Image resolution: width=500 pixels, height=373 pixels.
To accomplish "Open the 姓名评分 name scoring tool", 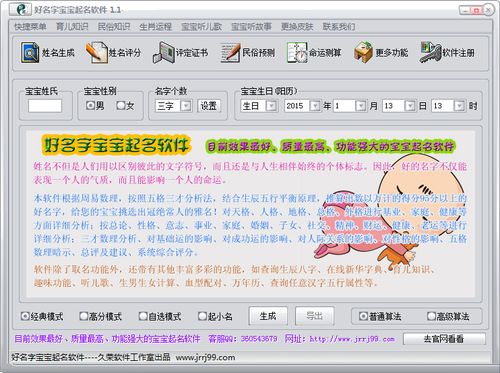I will tap(113, 53).
